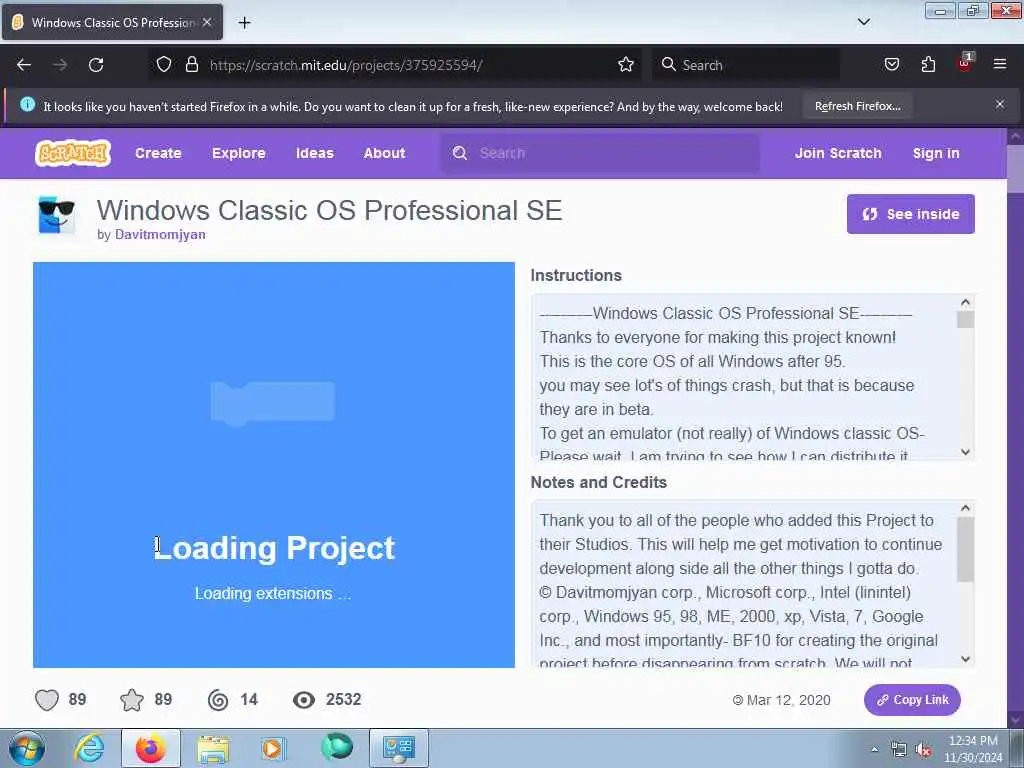Open the See inside project editor
This screenshot has width=1024, height=768.
(910, 214)
